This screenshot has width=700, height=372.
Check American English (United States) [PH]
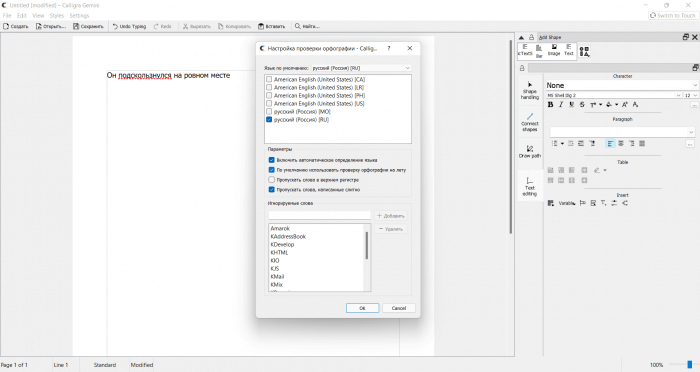269,96
